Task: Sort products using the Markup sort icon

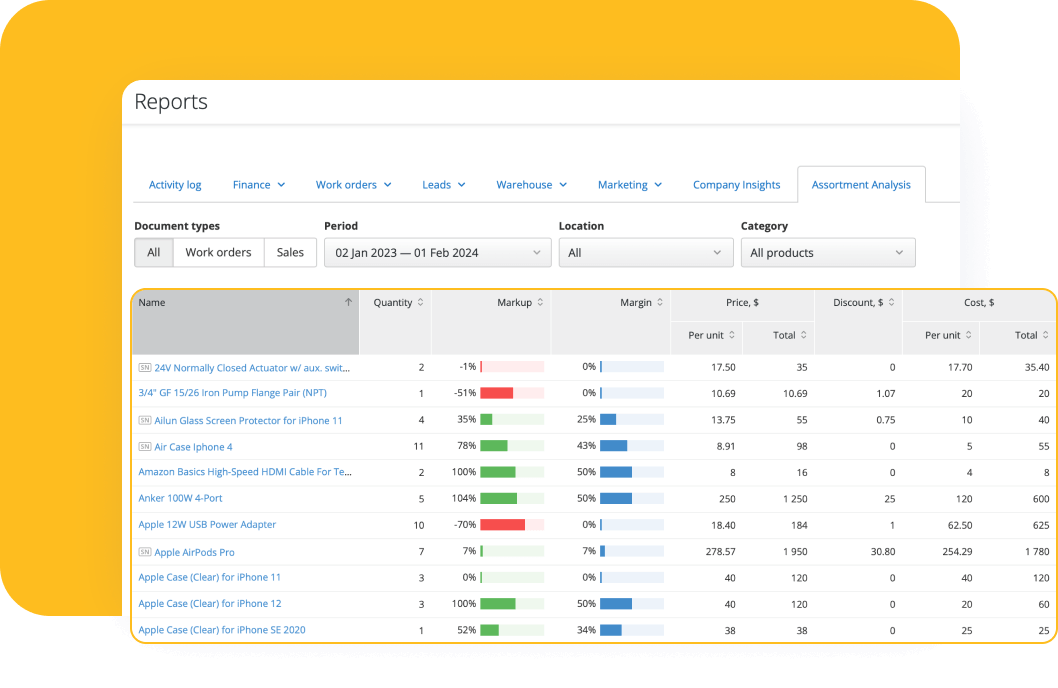Action: 543,302
